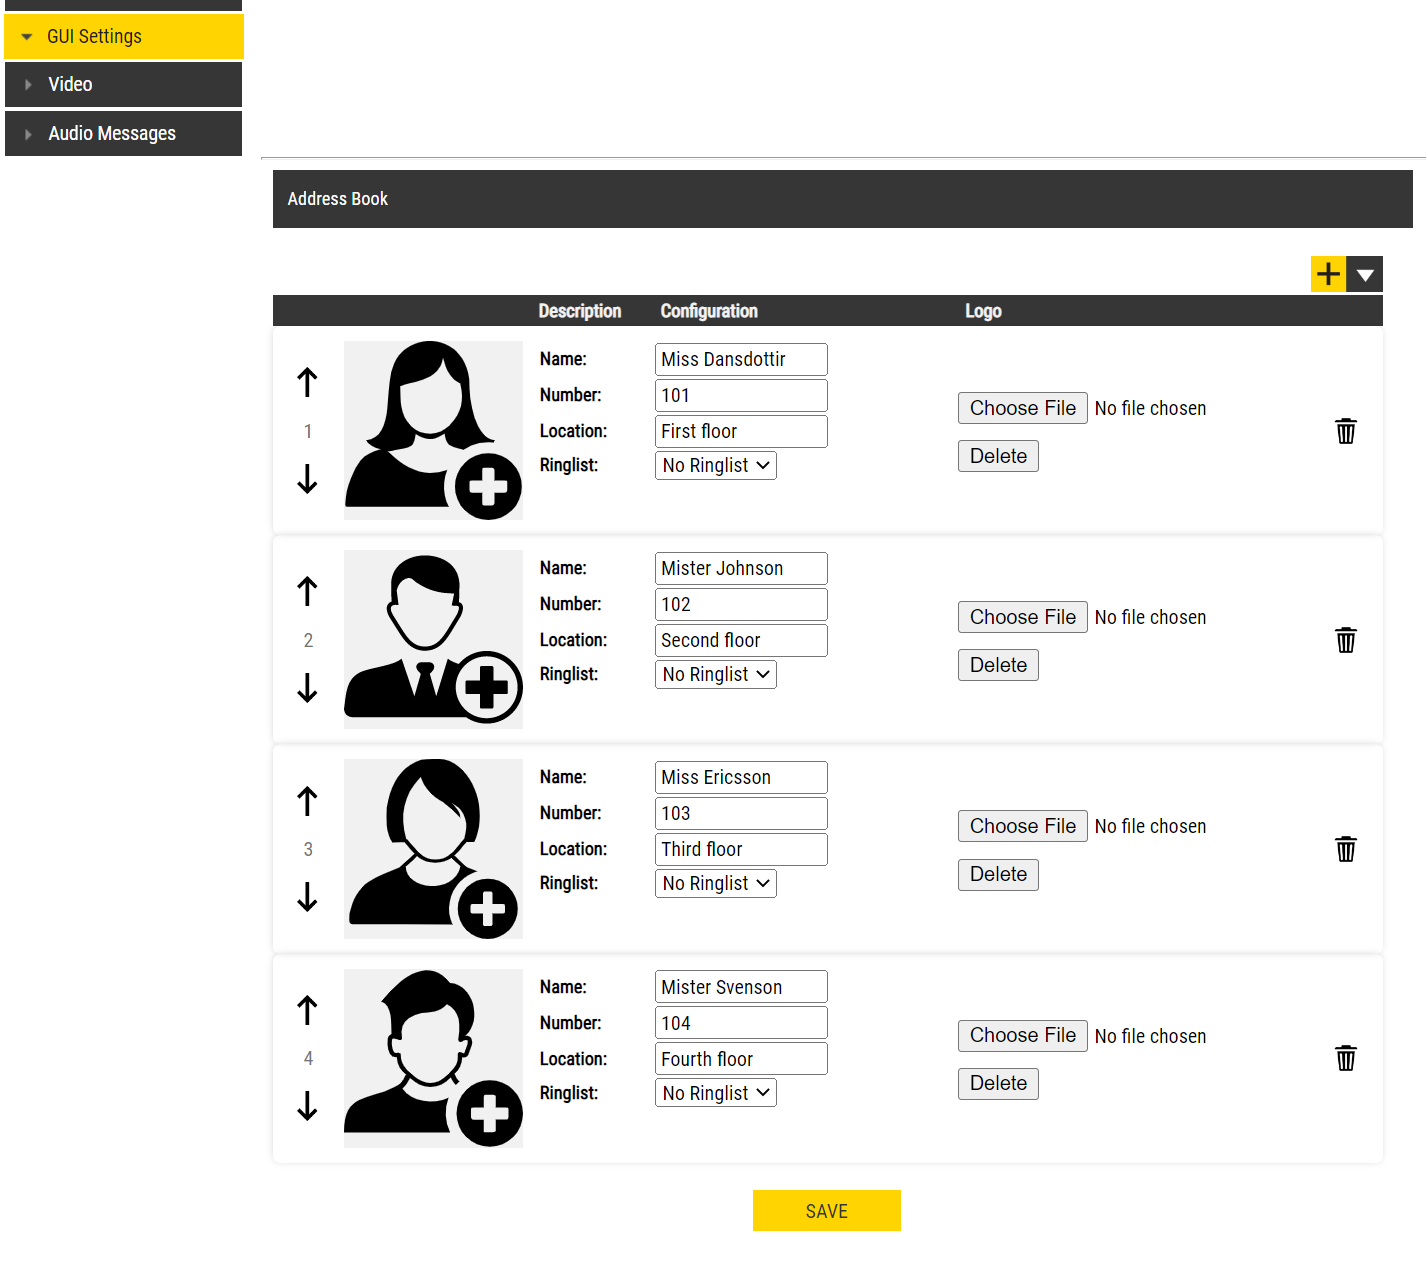Screen dimensions: 1426x1271
Task: Open Ringlist dropdown for Miss Dansdottir
Action: tap(715, 466)
